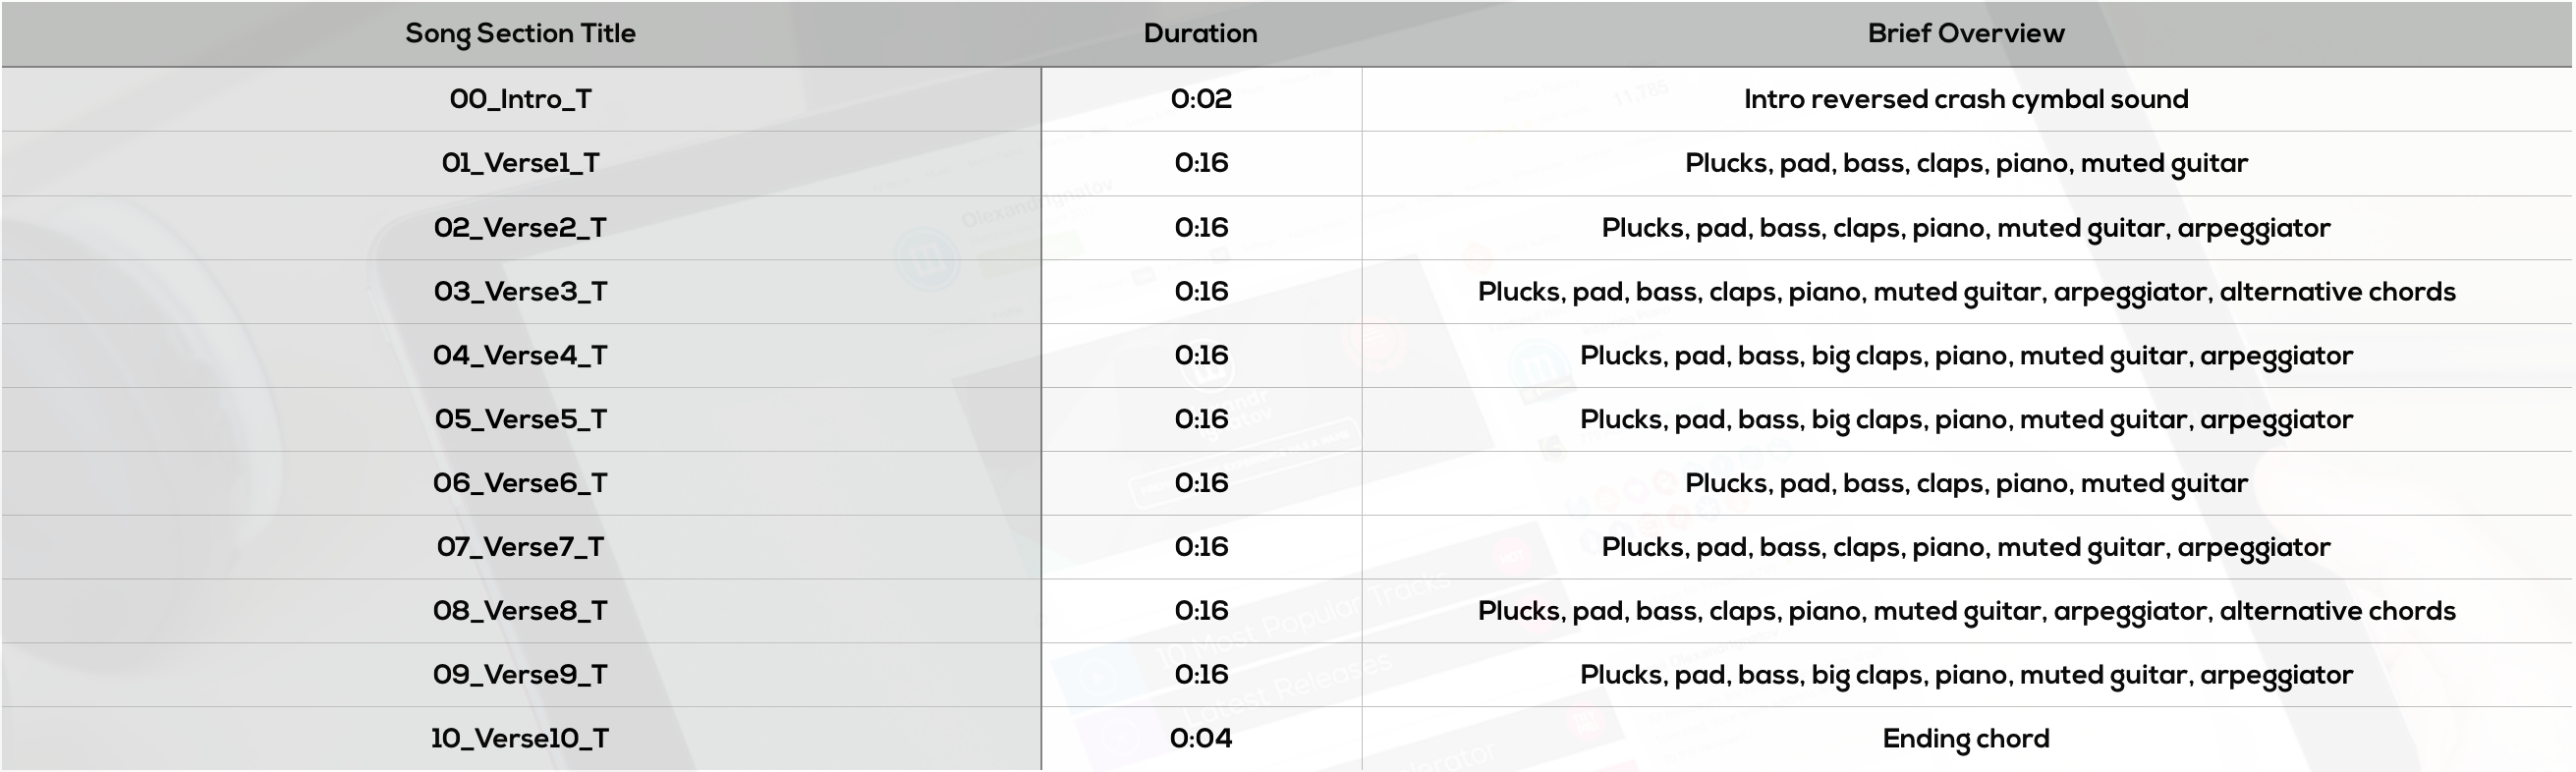Click the 0:04 duration of the ending
Screen dimensions: 2576x772
click(x=1201, y=739)
